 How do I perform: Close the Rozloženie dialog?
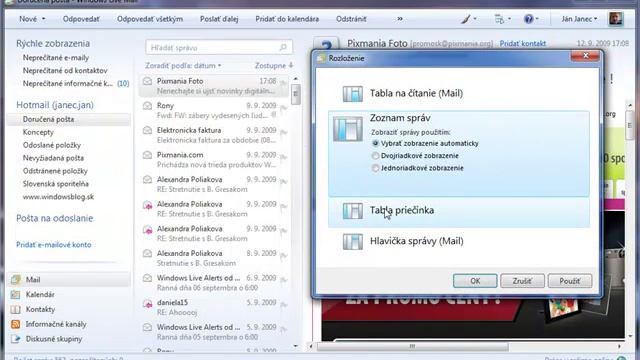point(585,56)
